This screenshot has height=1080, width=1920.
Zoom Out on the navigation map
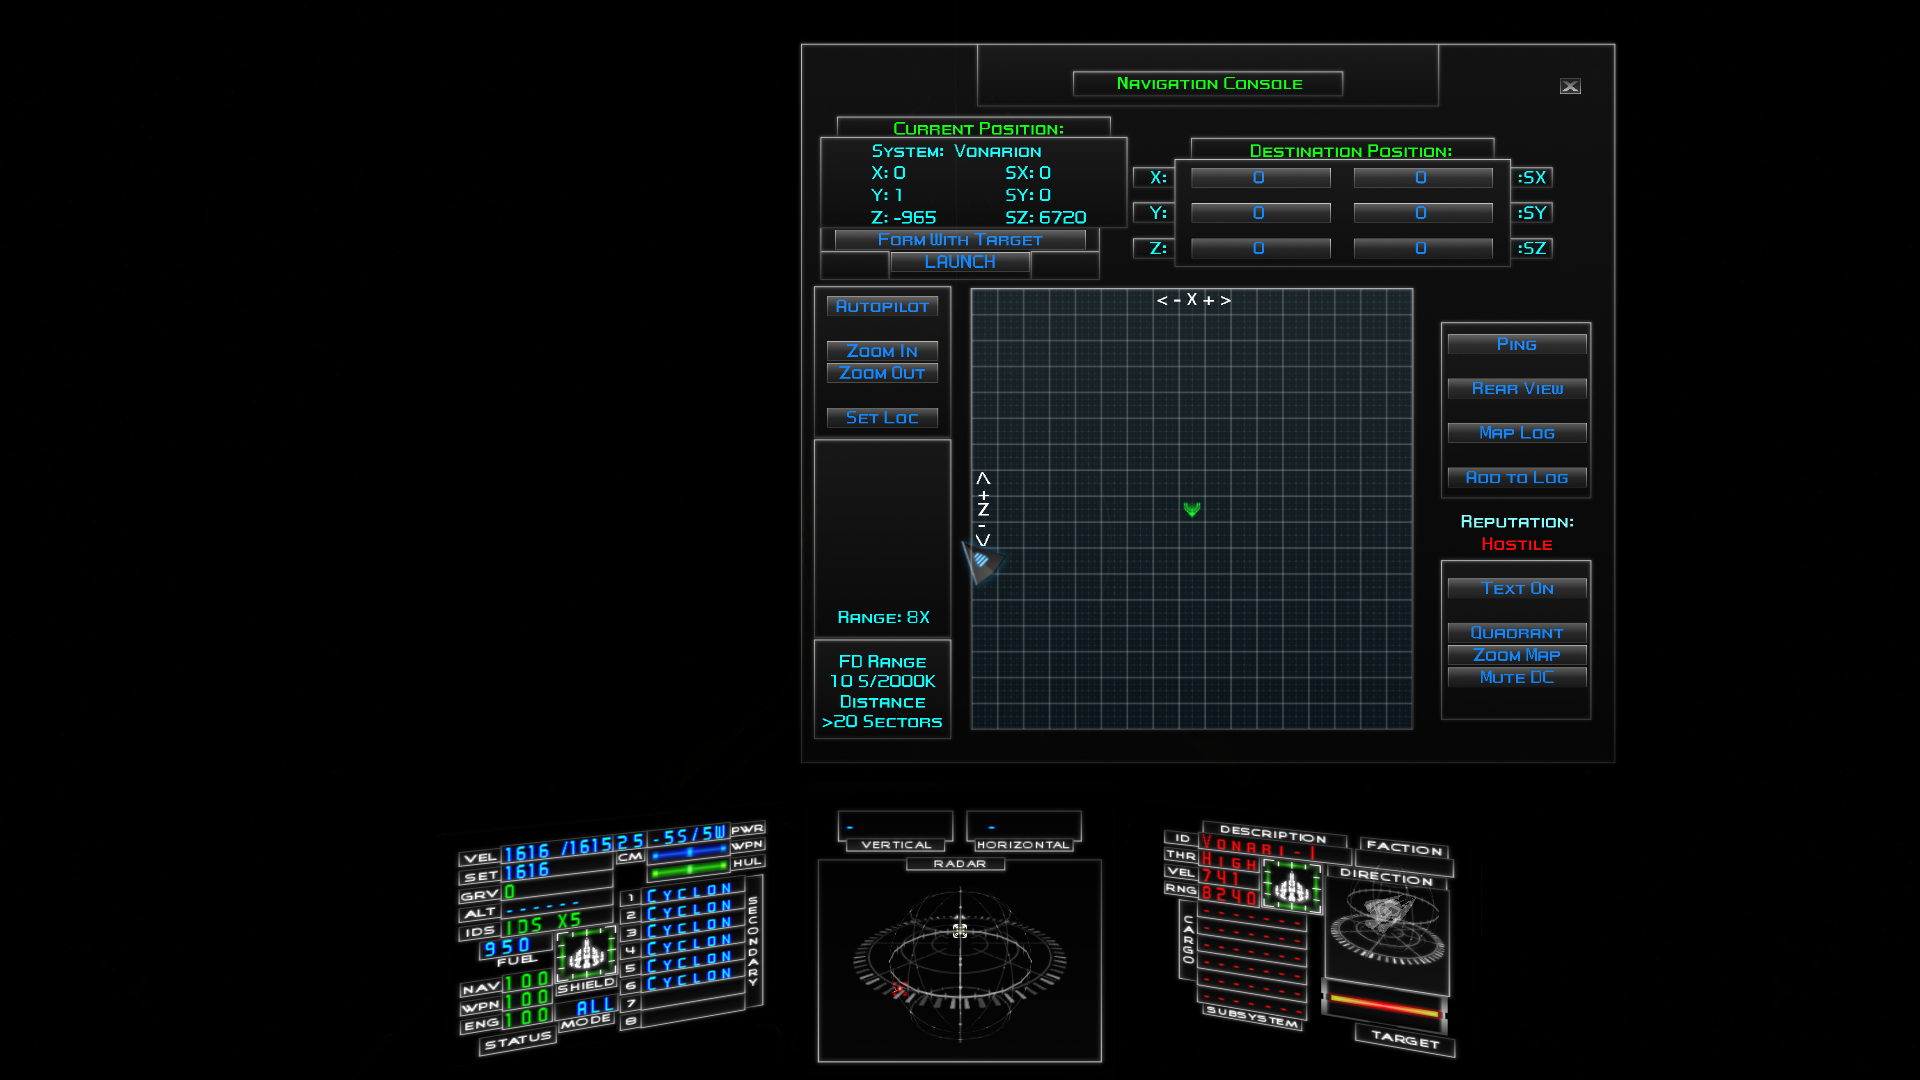882,373
